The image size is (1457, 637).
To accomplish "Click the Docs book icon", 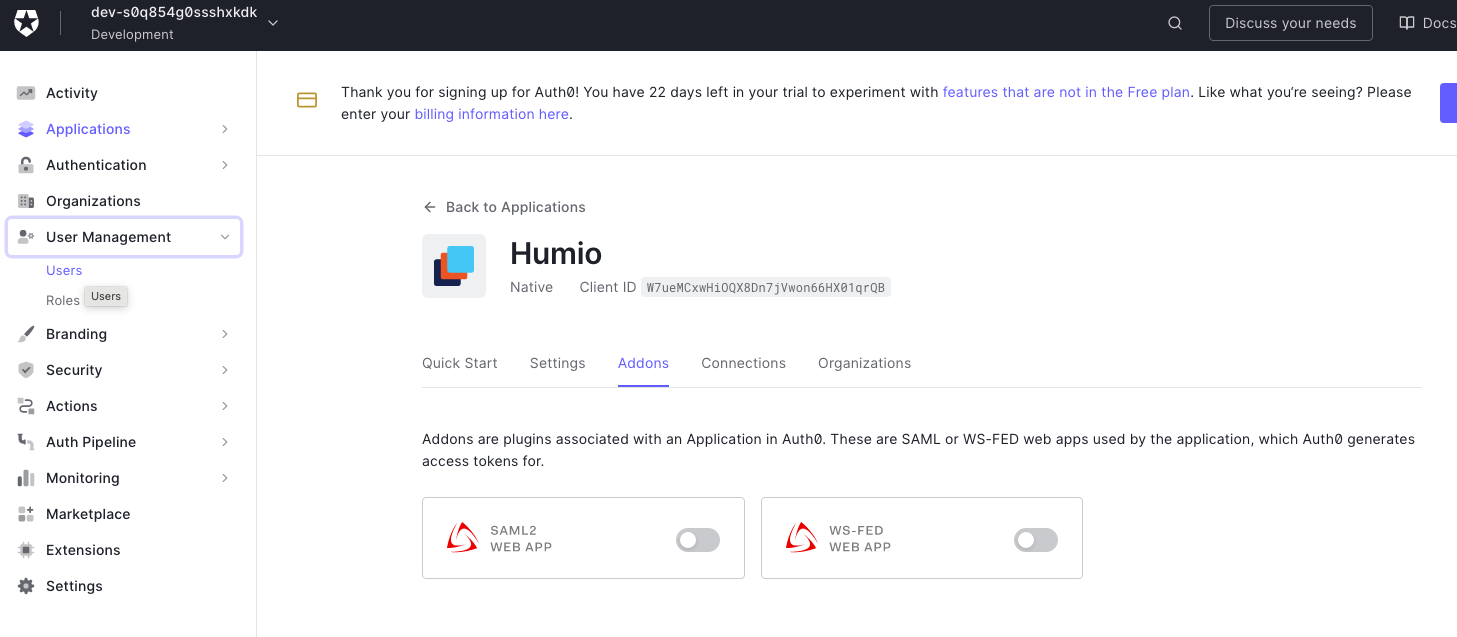I will [x=1408, y=22].
